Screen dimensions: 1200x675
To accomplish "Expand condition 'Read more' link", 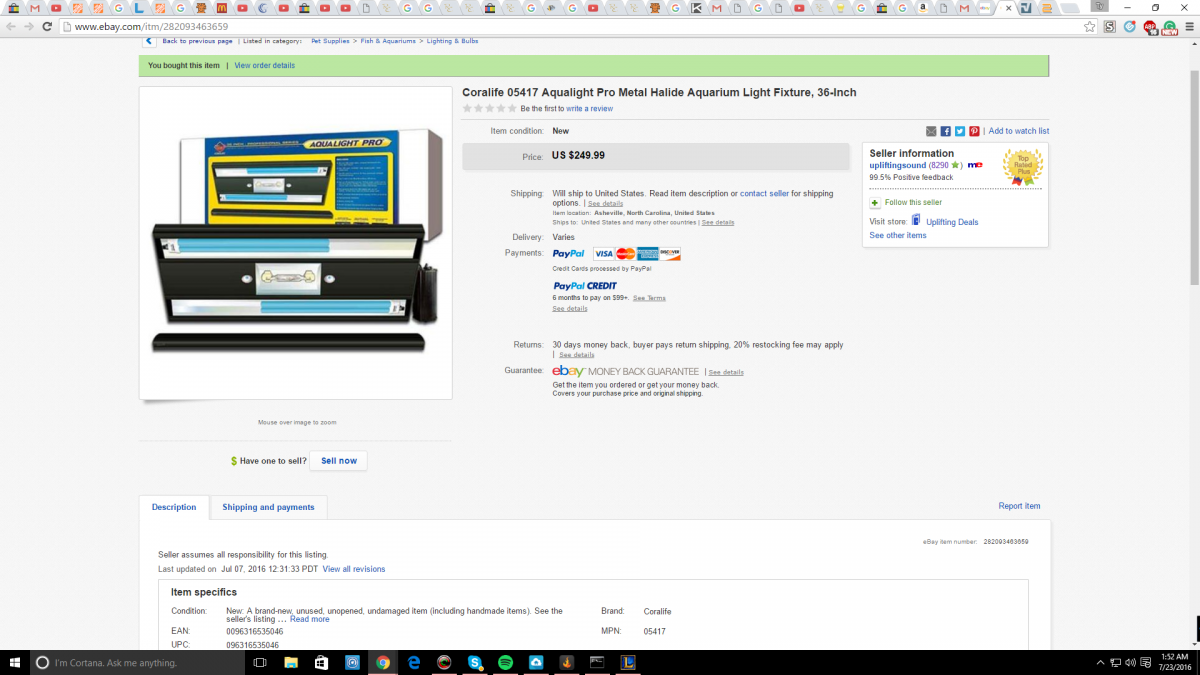I will pyautogui.click(x=310, y=619).
